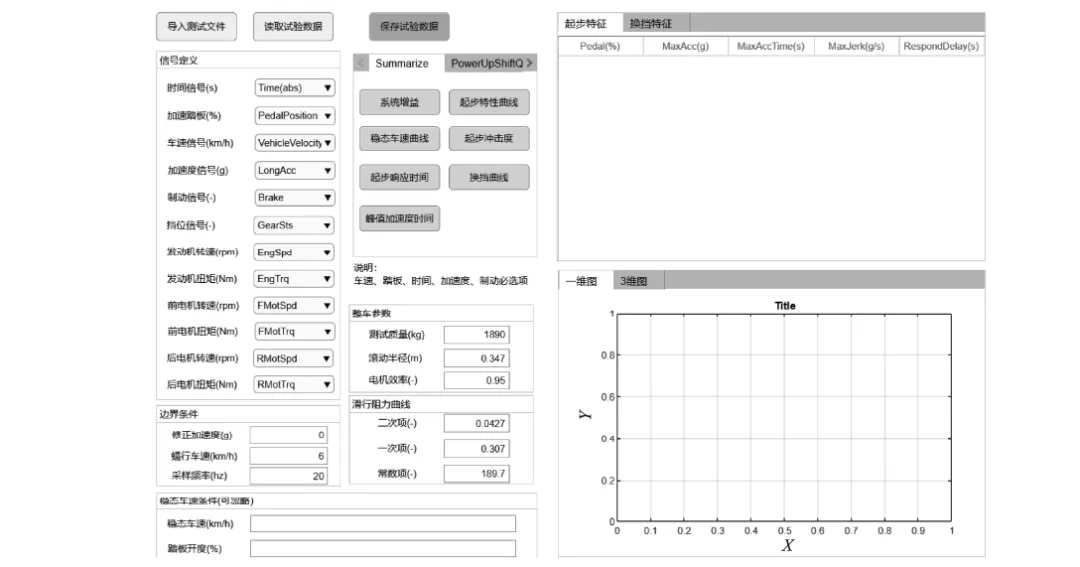Click the 读取试验数据 button
This screenshot has width=1080, height=567.
tap(293, 26)
